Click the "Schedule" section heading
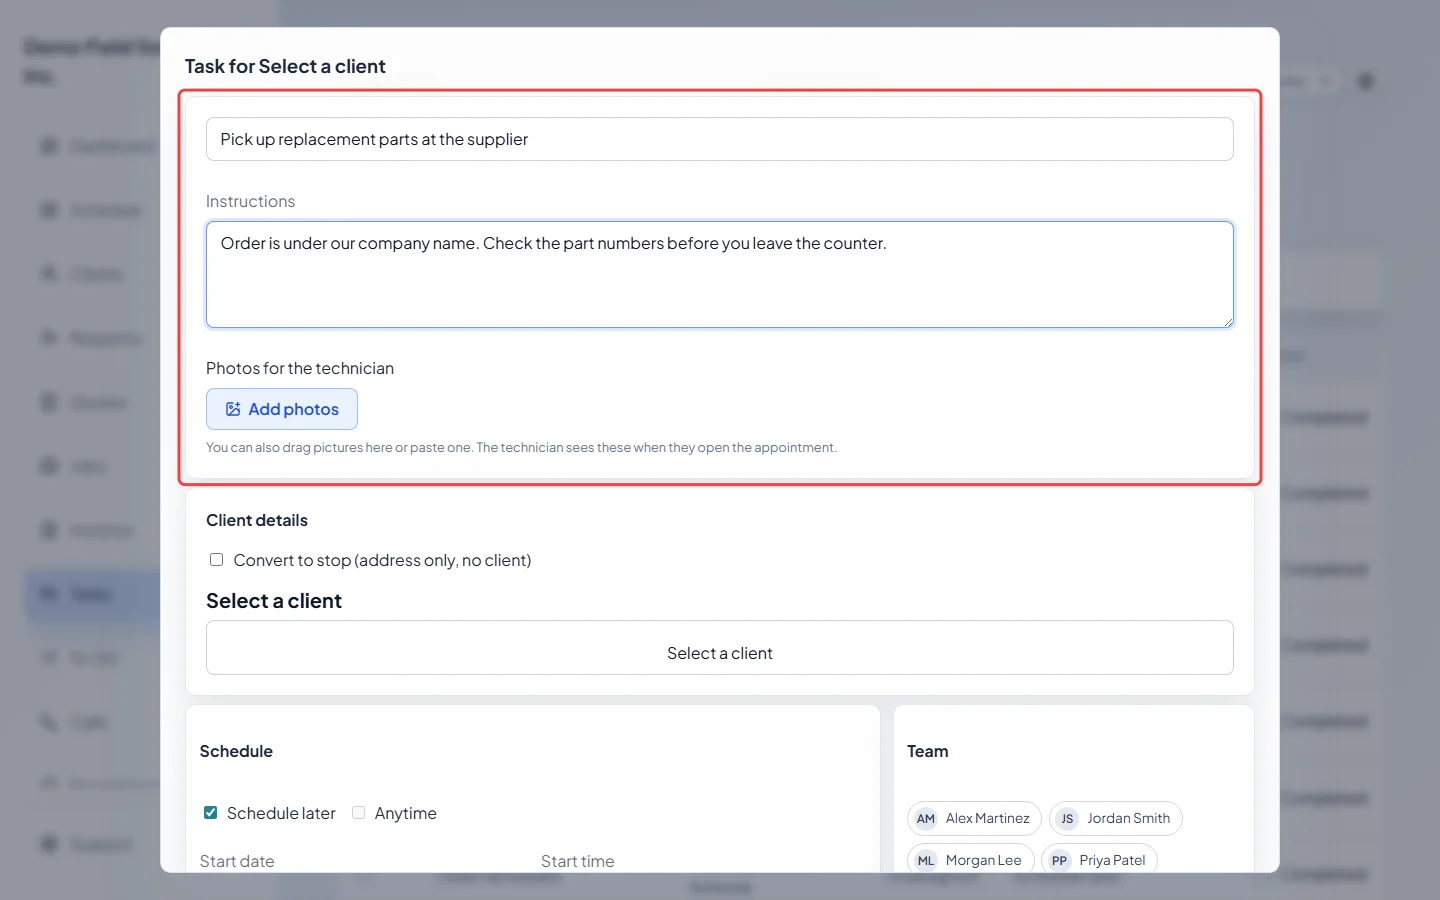The image size is (1440, 900). pos(236,751)
